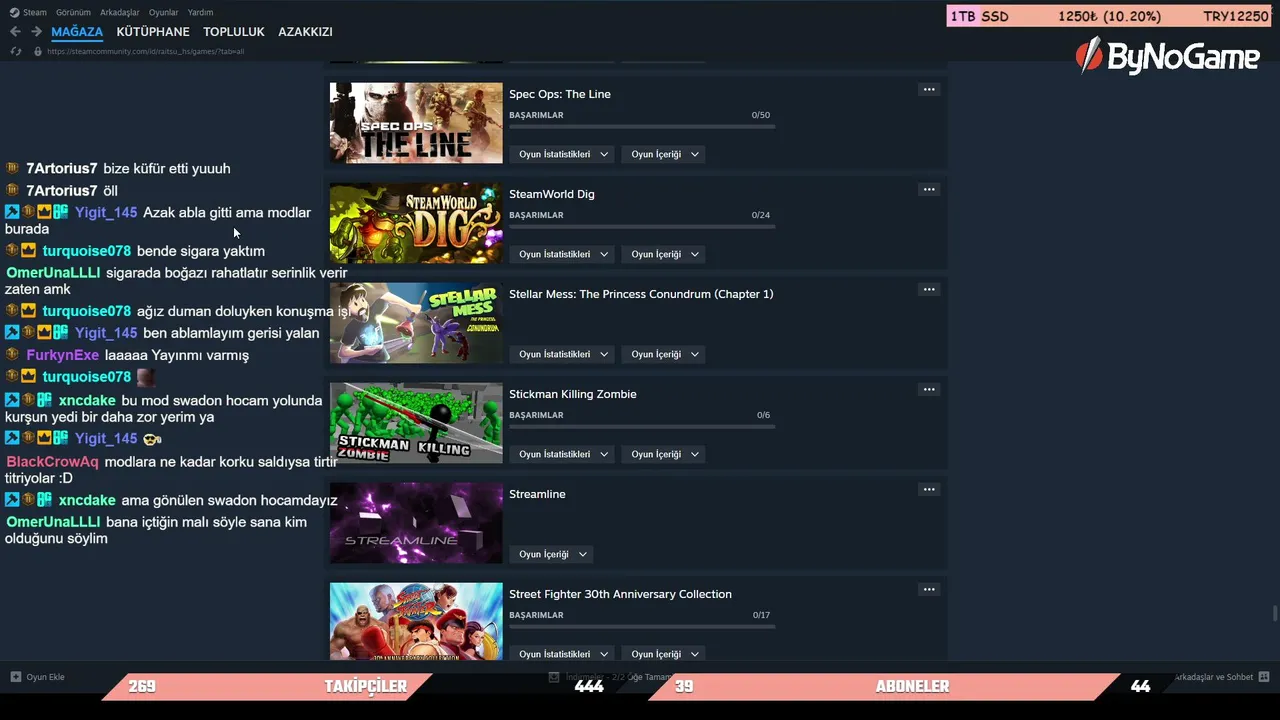Open the three-dots menu for SteamWorld Dig
The image size is (1280, 720).
[x=929, y=190]
